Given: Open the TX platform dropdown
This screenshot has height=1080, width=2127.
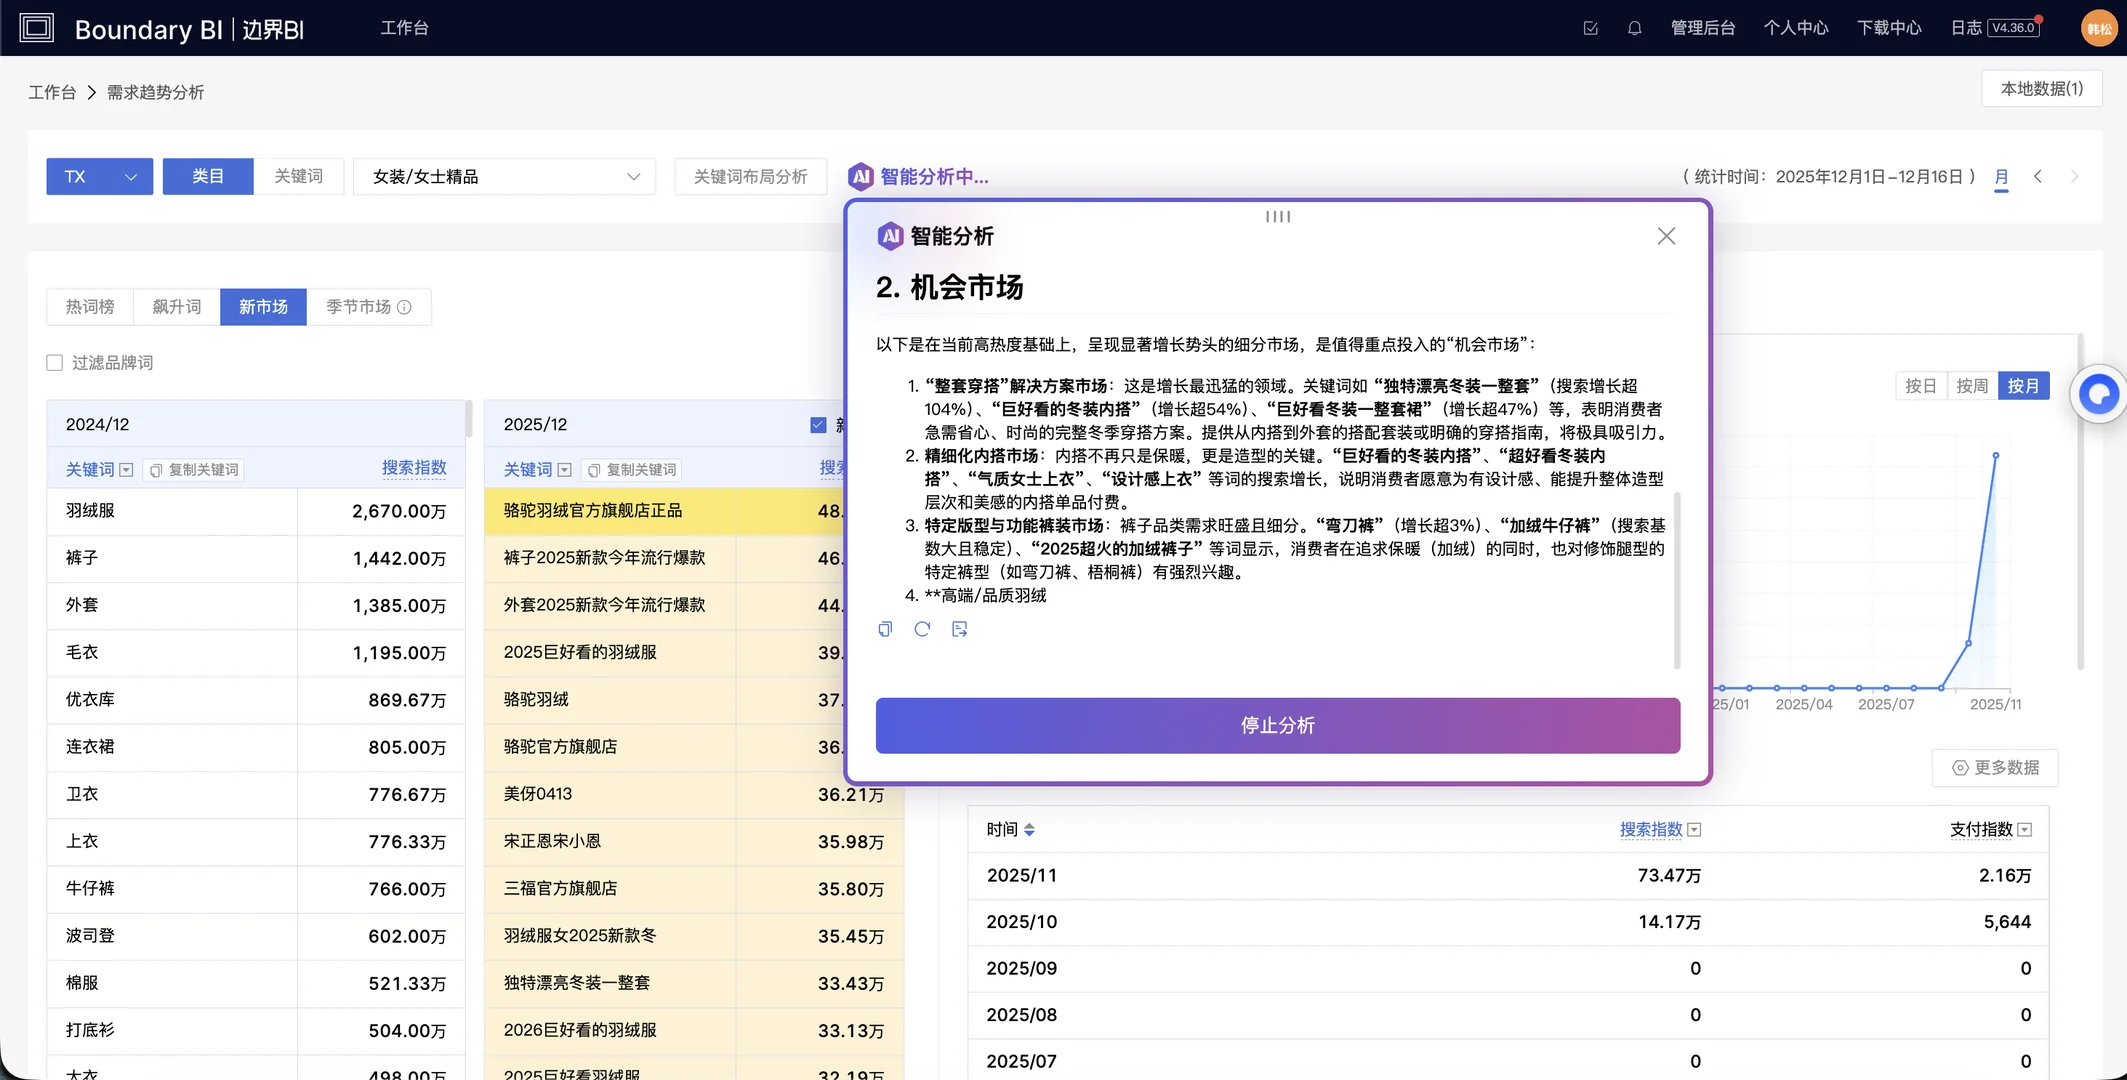Looking at the screenshot, I should (99, 176).
